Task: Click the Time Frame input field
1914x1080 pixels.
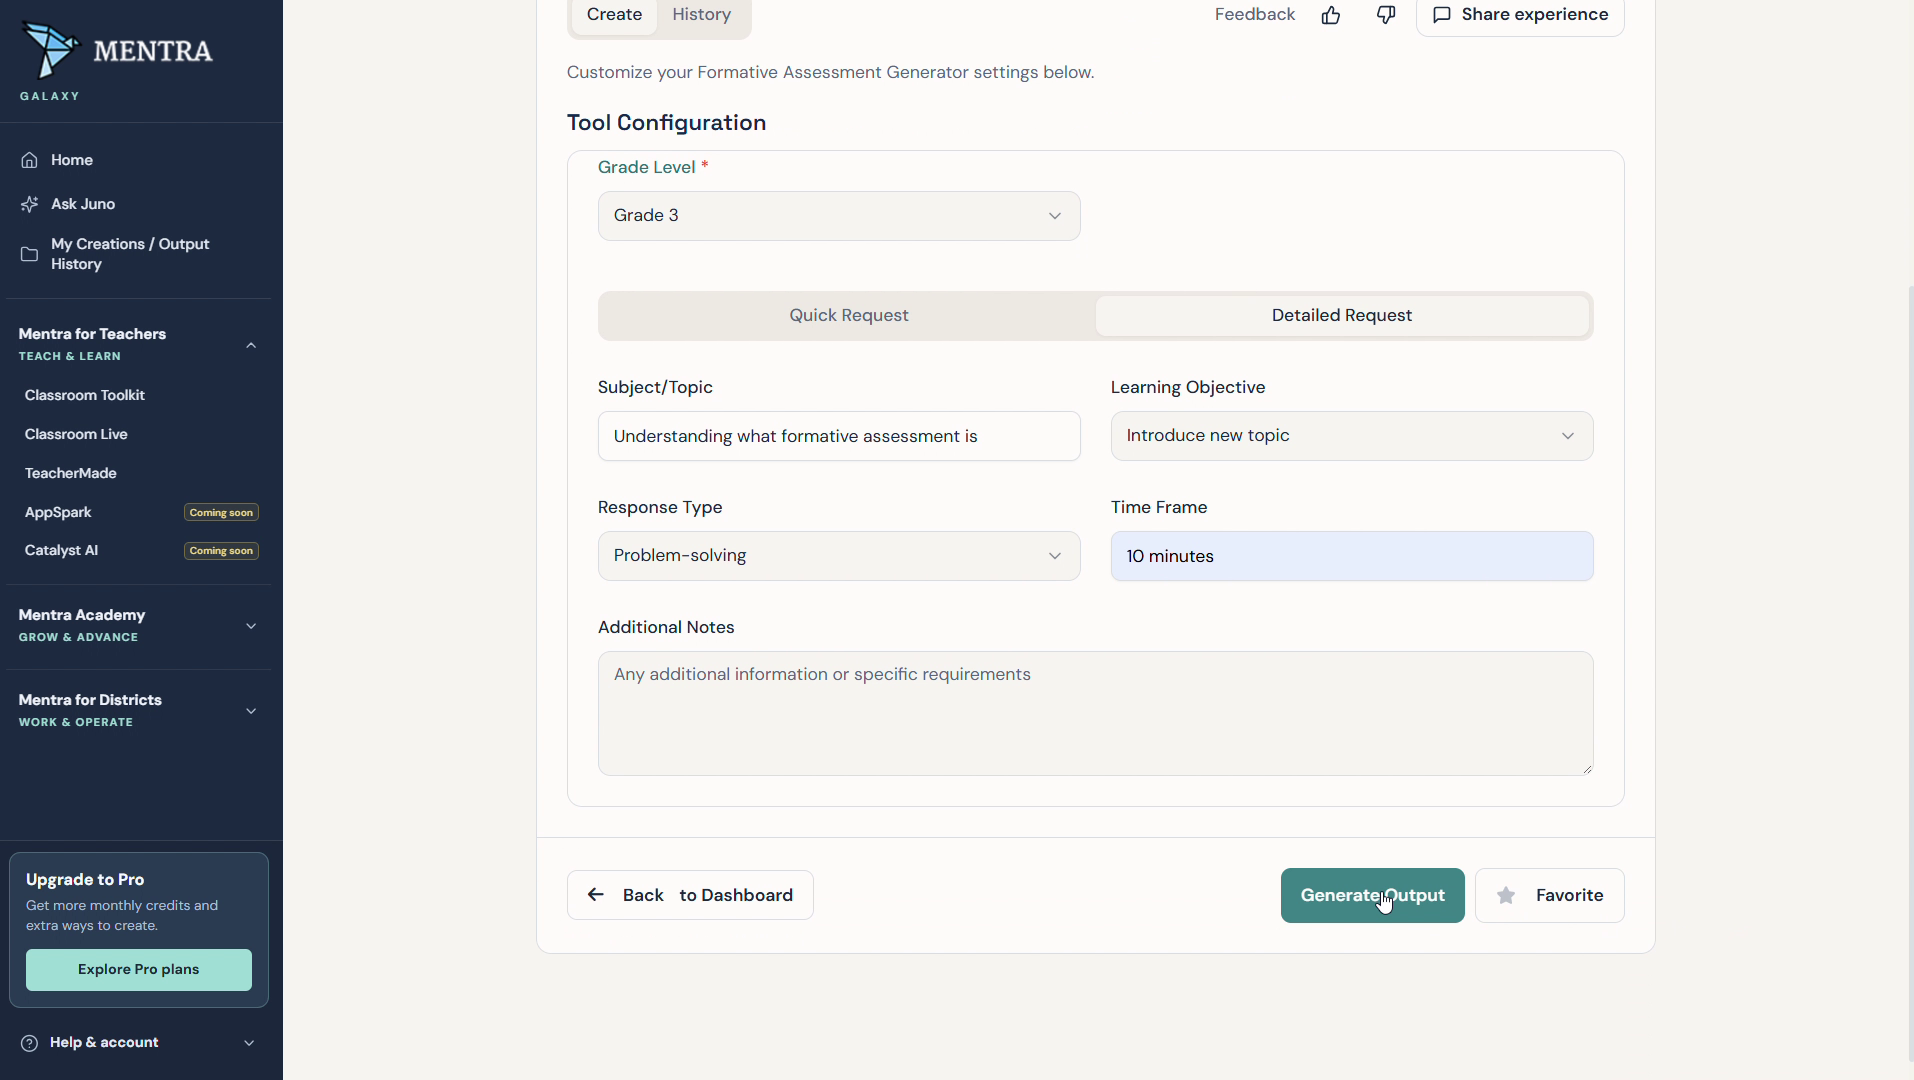Action: (x=1352, y=556)
